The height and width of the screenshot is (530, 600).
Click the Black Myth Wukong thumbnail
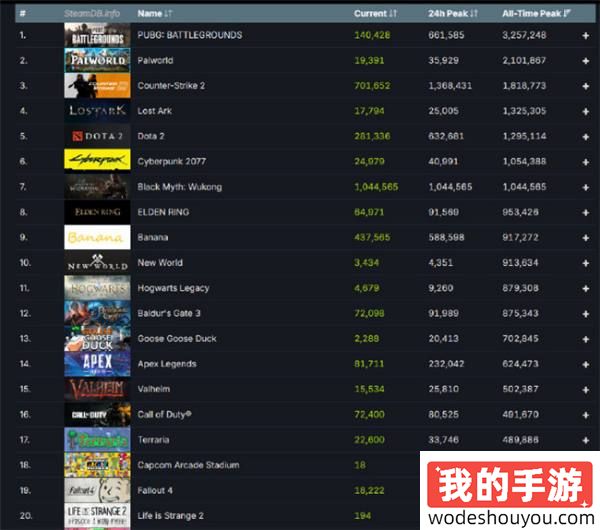[x=97, y=187]
